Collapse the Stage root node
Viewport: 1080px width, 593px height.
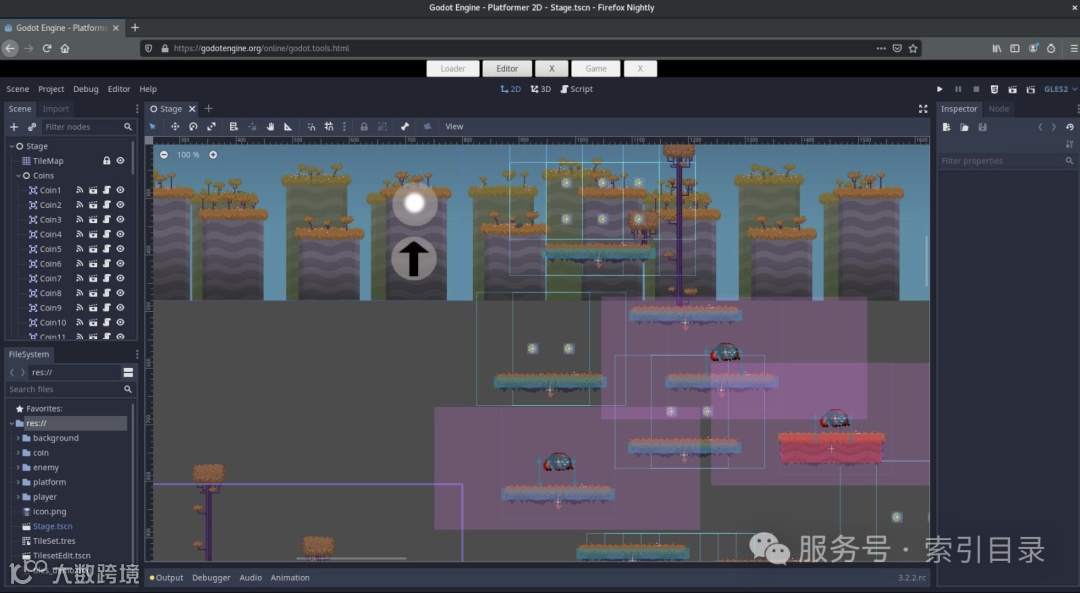point(12,146)
